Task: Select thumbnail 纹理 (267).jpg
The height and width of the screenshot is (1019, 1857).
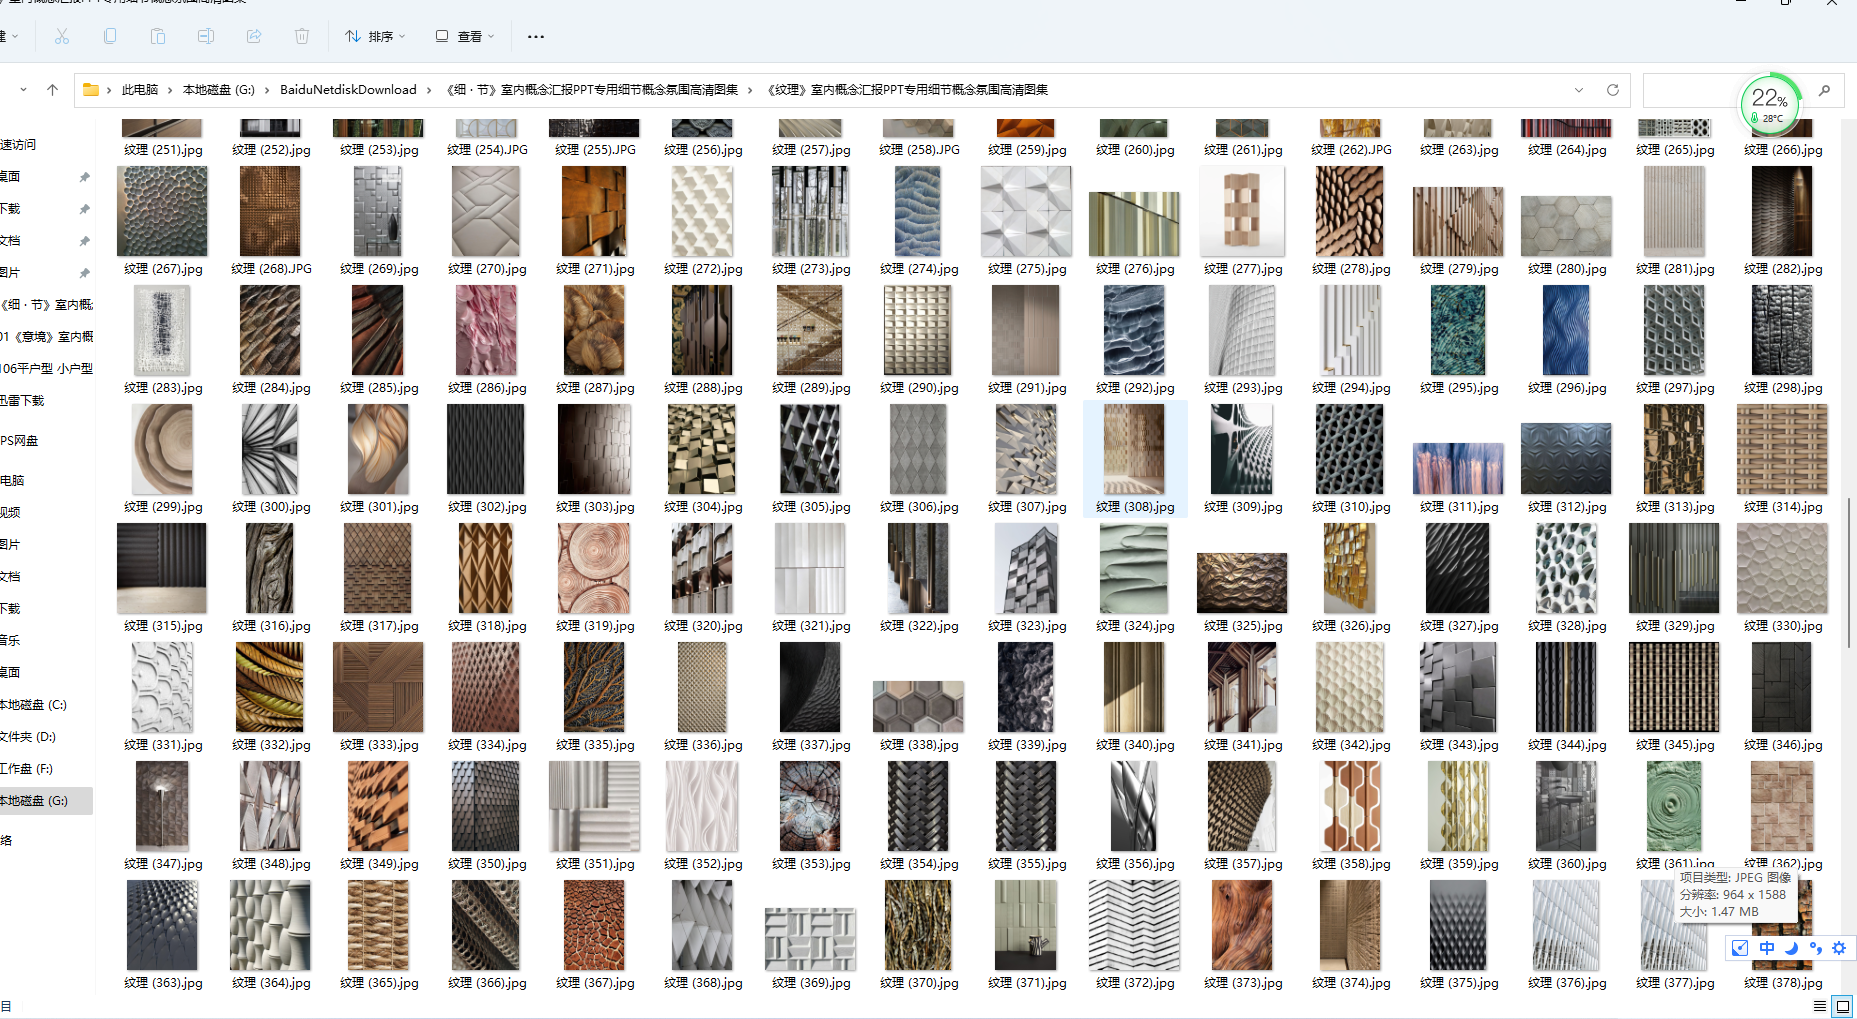Action: coord(162,211)
